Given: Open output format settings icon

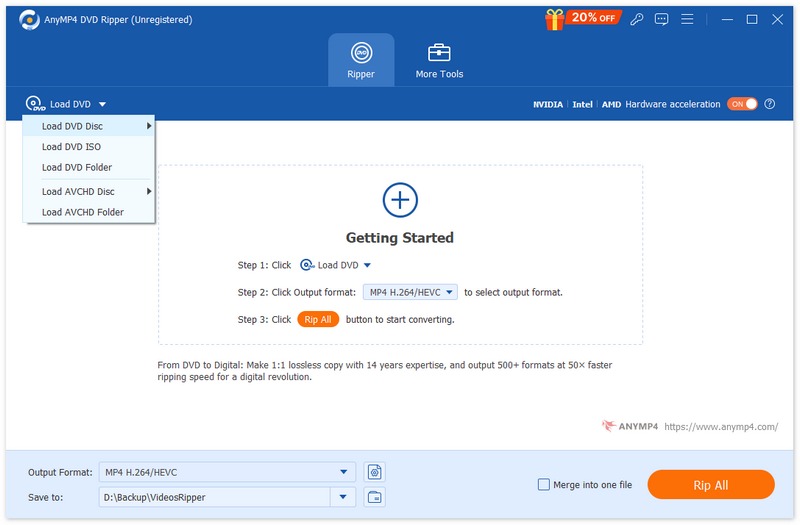Looking at the screenshot, I should [x=375, y=472].
